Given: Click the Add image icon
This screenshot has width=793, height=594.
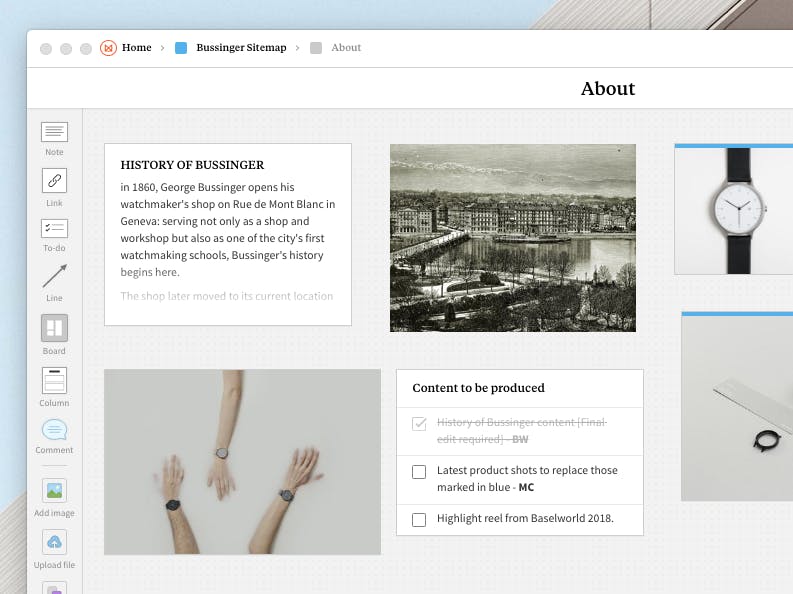Looking at the screenshot, I should pyautogui.click(x=54, y=490).
